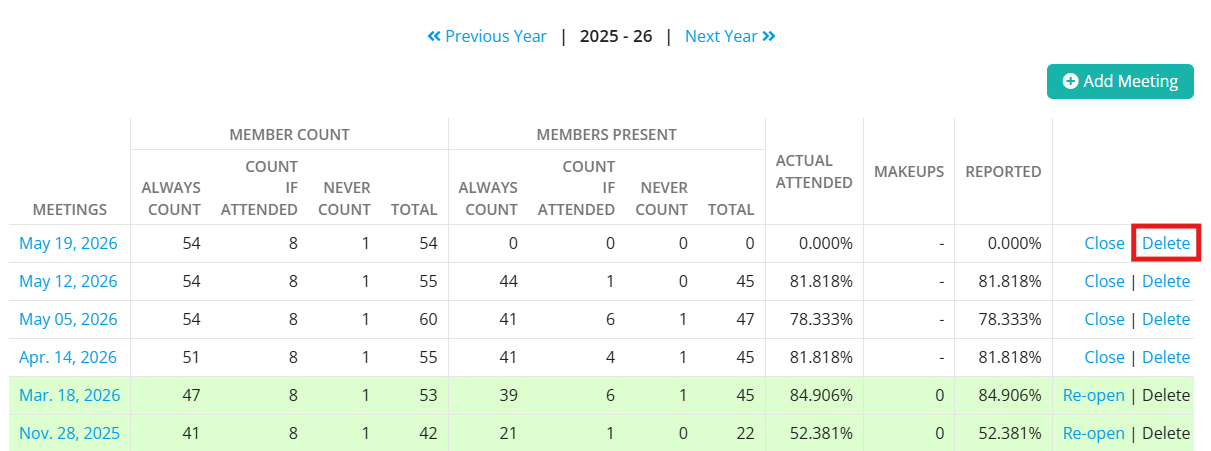Delete the May 05, 2026 meeting
The image size is (1211, 451).
[x=1166, y=319]
